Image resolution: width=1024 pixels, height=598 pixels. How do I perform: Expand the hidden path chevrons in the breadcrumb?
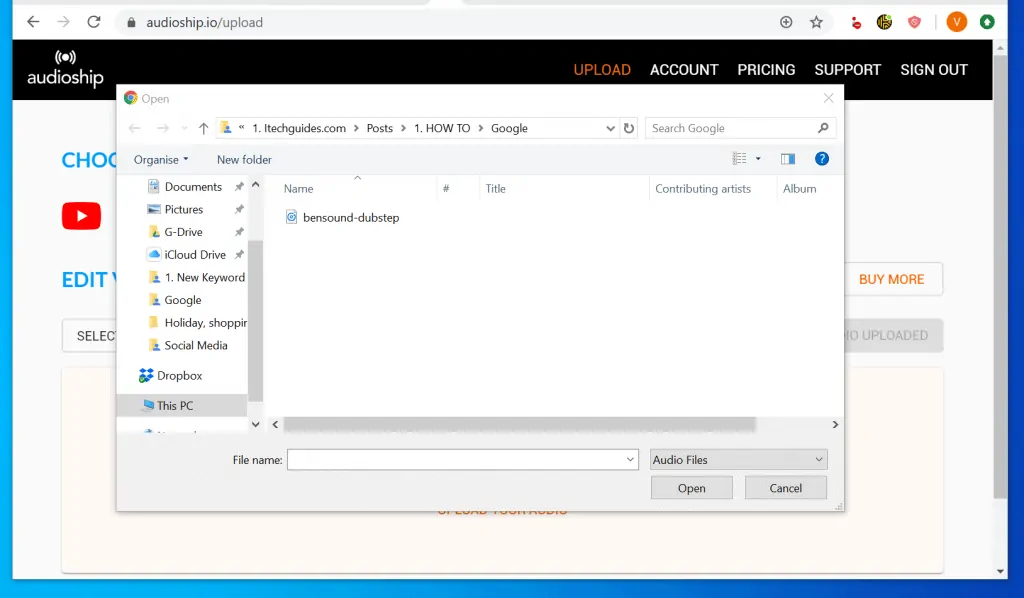click(x=241, y=128)
